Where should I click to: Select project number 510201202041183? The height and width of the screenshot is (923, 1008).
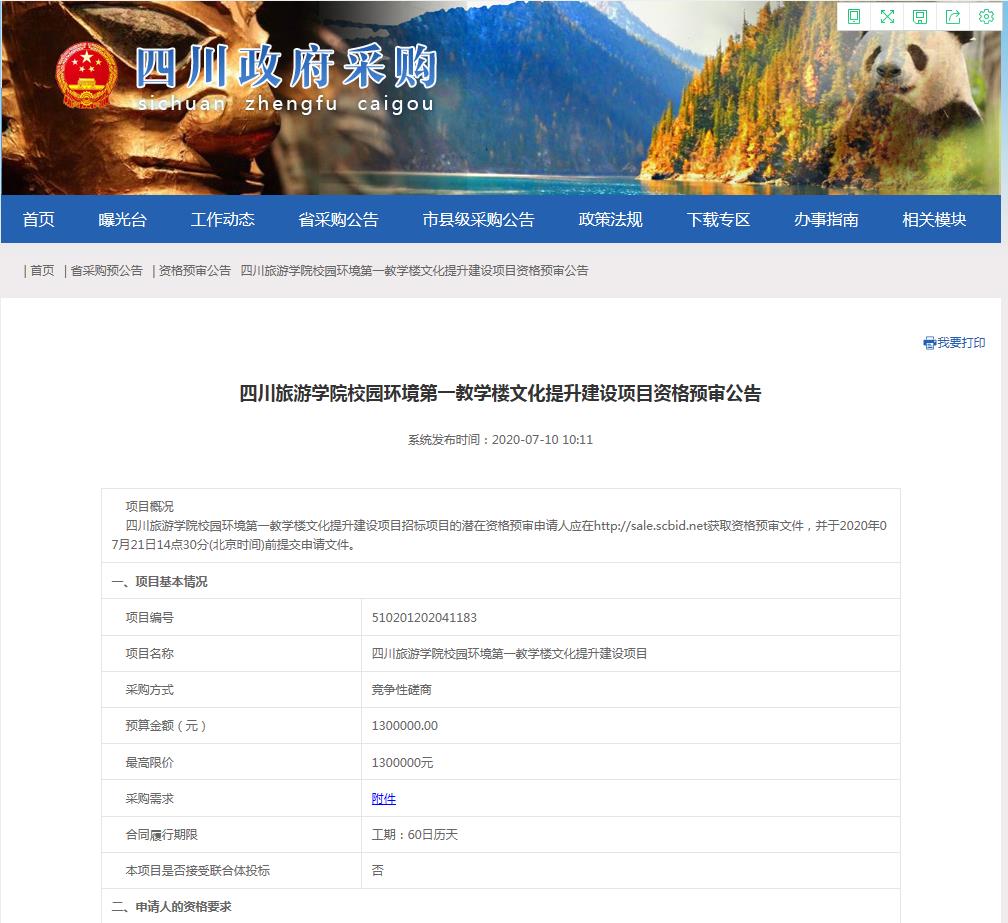pyautogui.click(x=424, y=618)
